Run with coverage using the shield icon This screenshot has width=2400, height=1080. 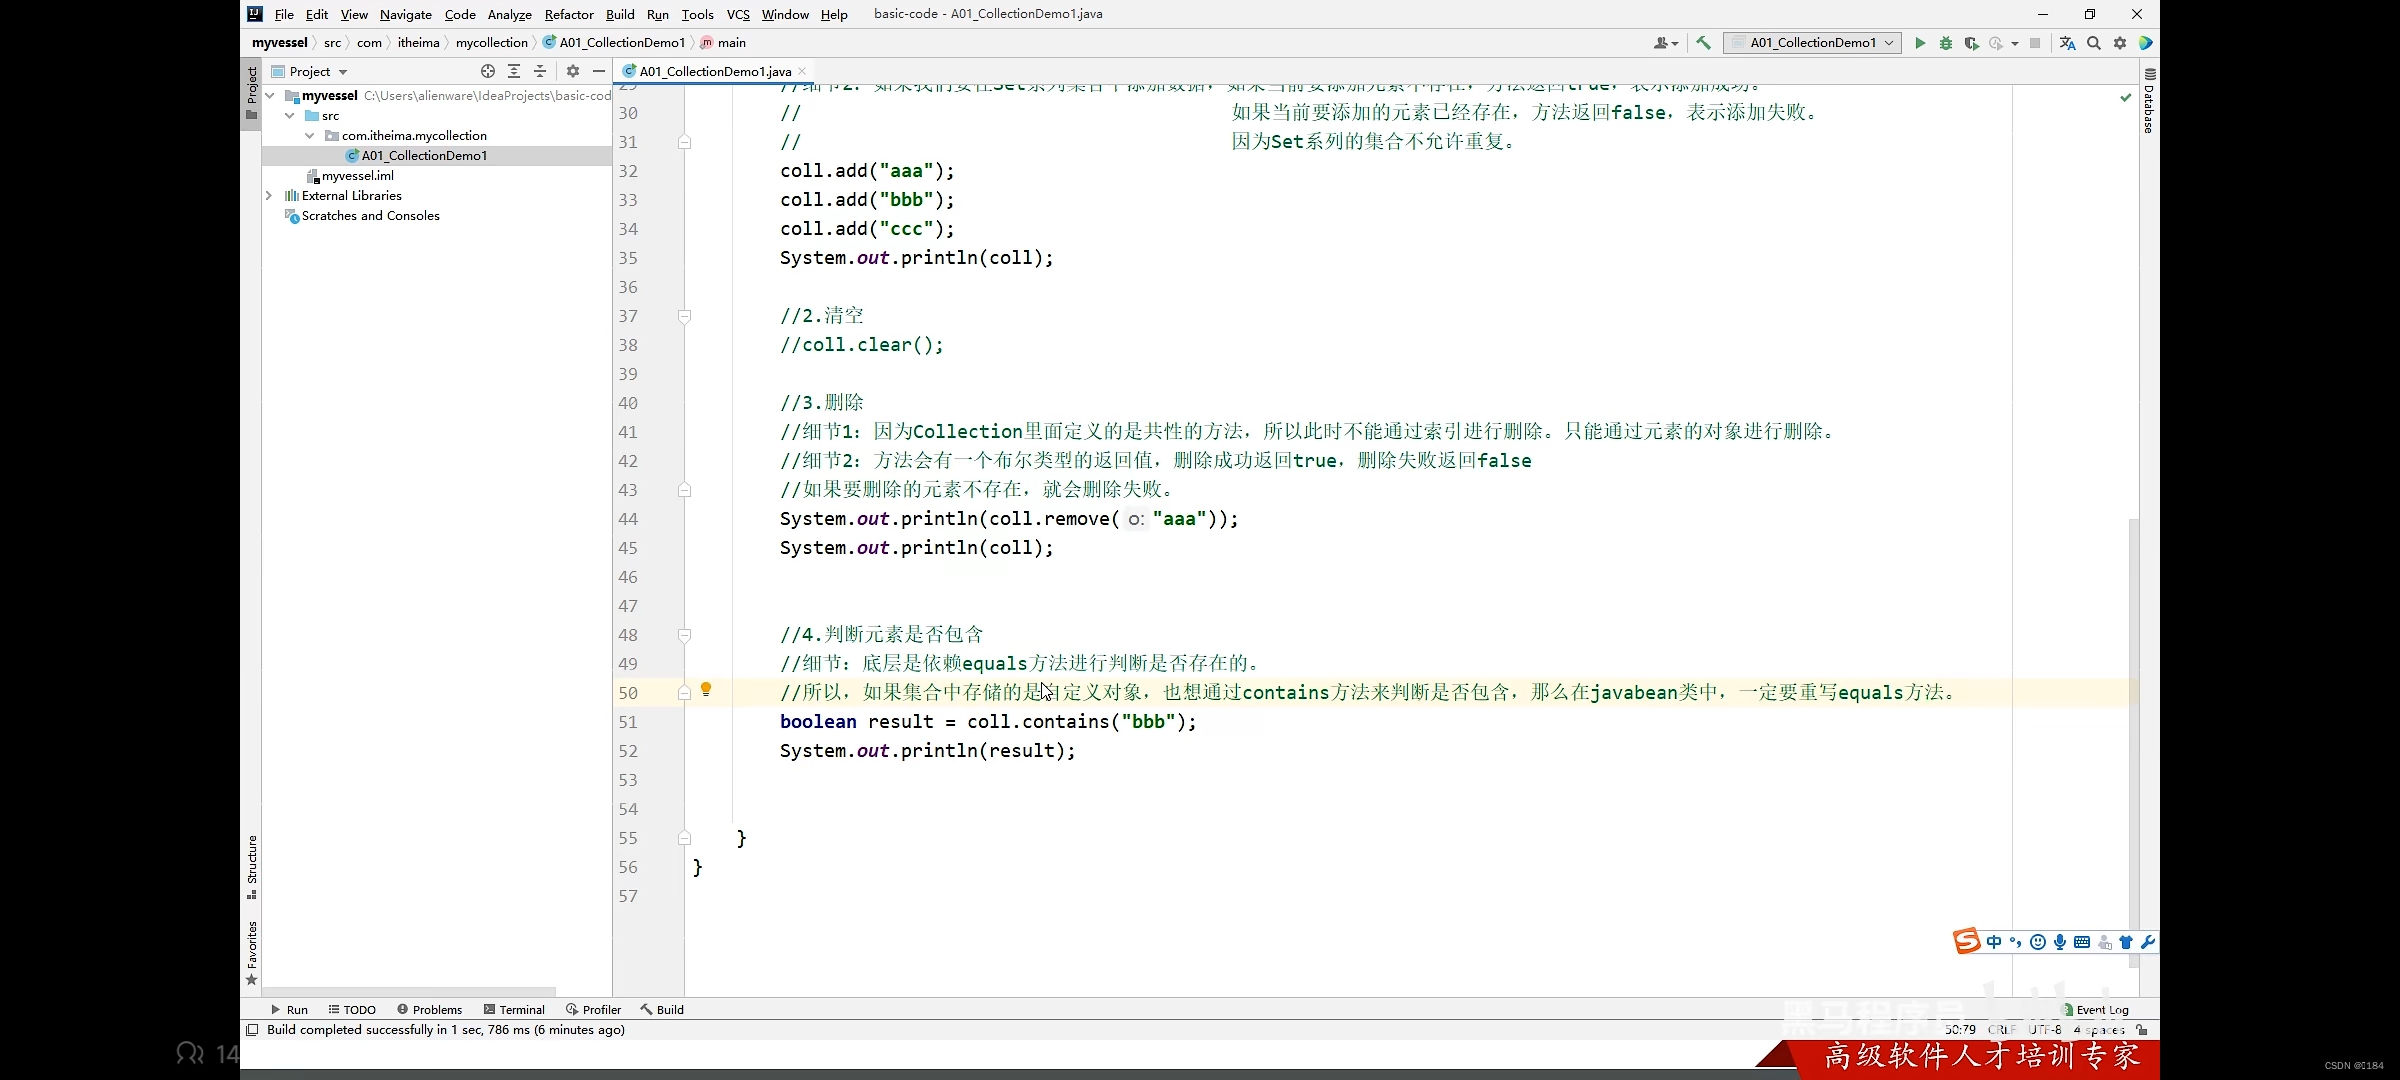click(1972, 43)
